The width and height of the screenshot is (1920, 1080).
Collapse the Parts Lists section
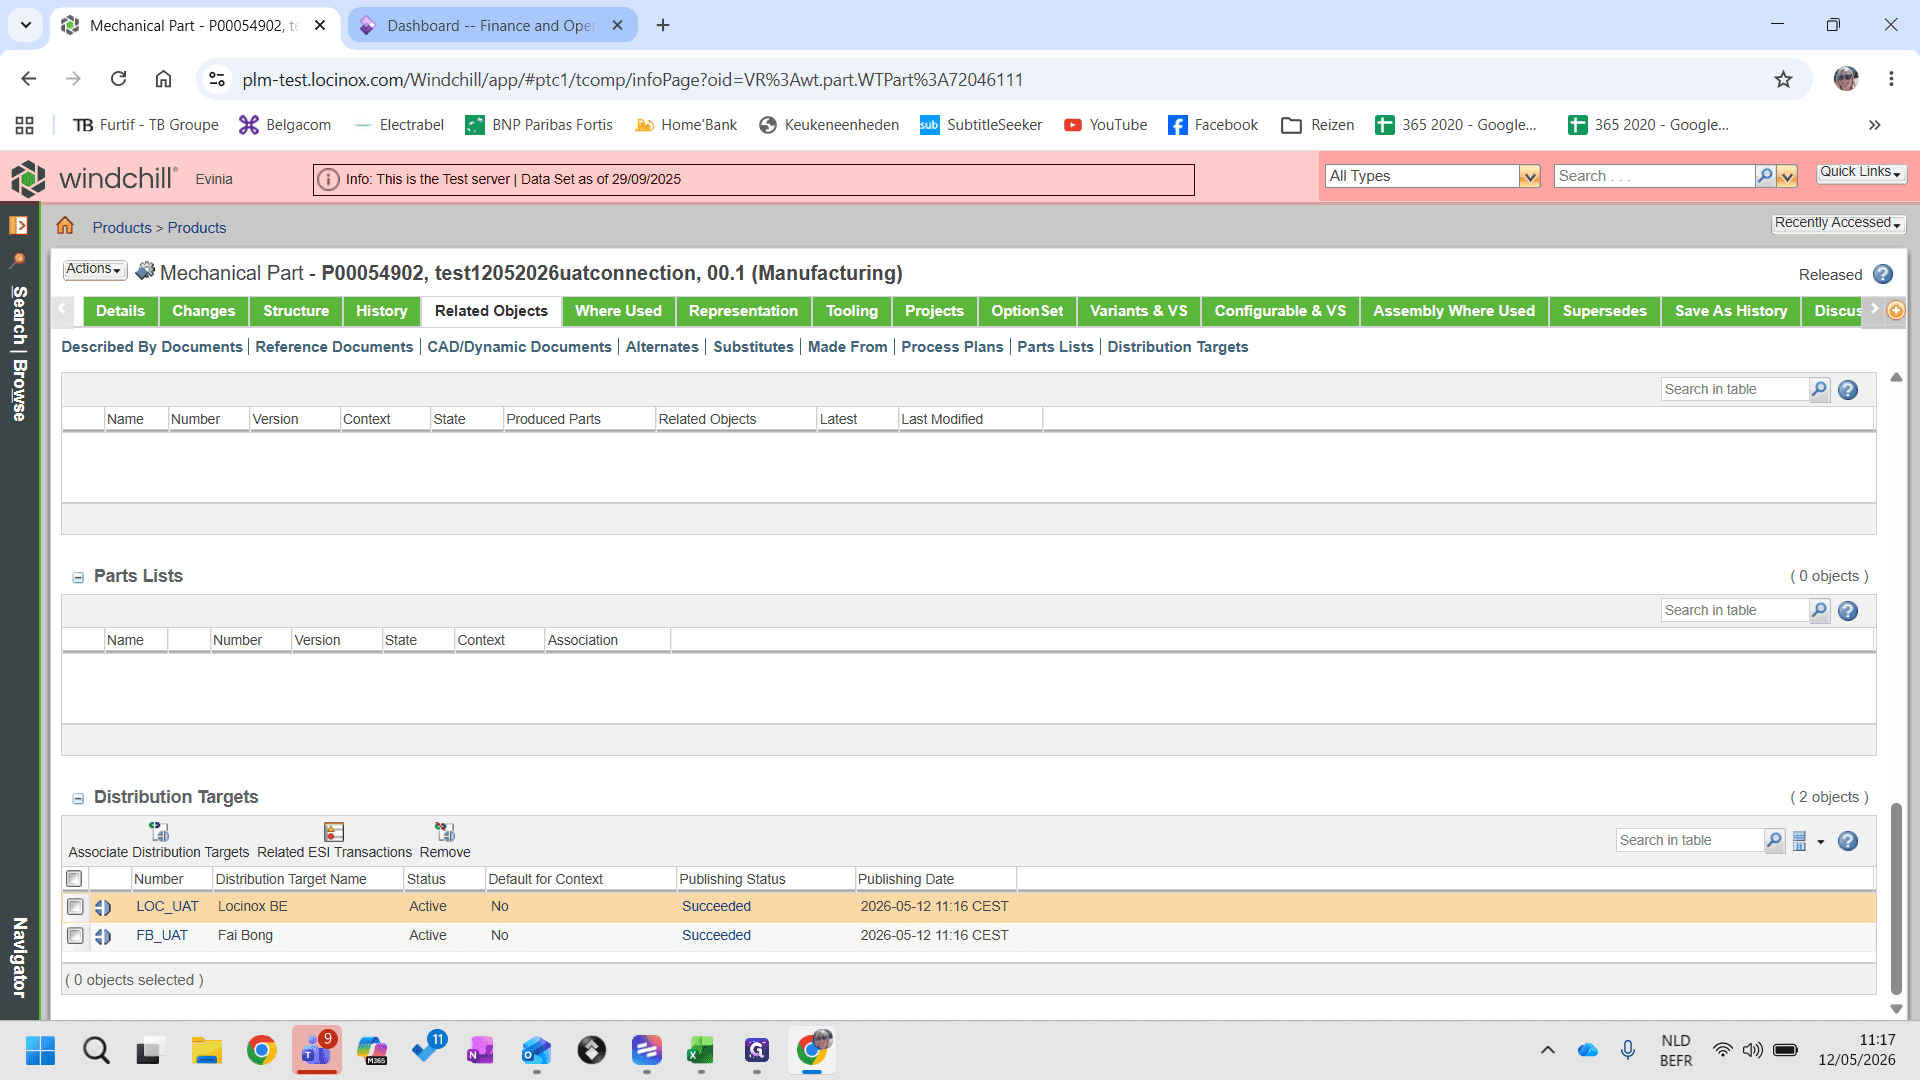tap(78, 577)
